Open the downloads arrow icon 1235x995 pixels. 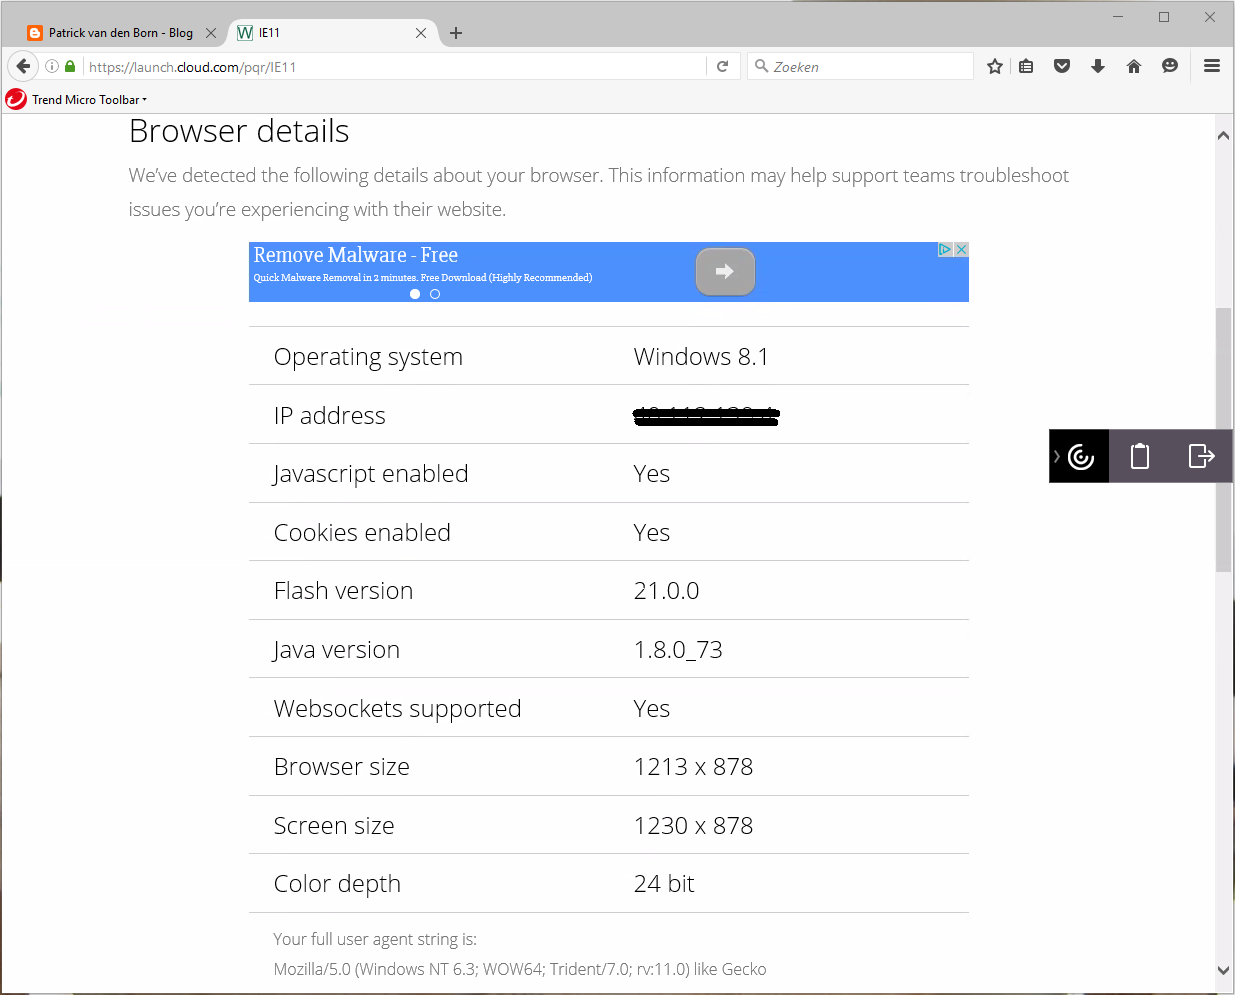coord(1098,67)
